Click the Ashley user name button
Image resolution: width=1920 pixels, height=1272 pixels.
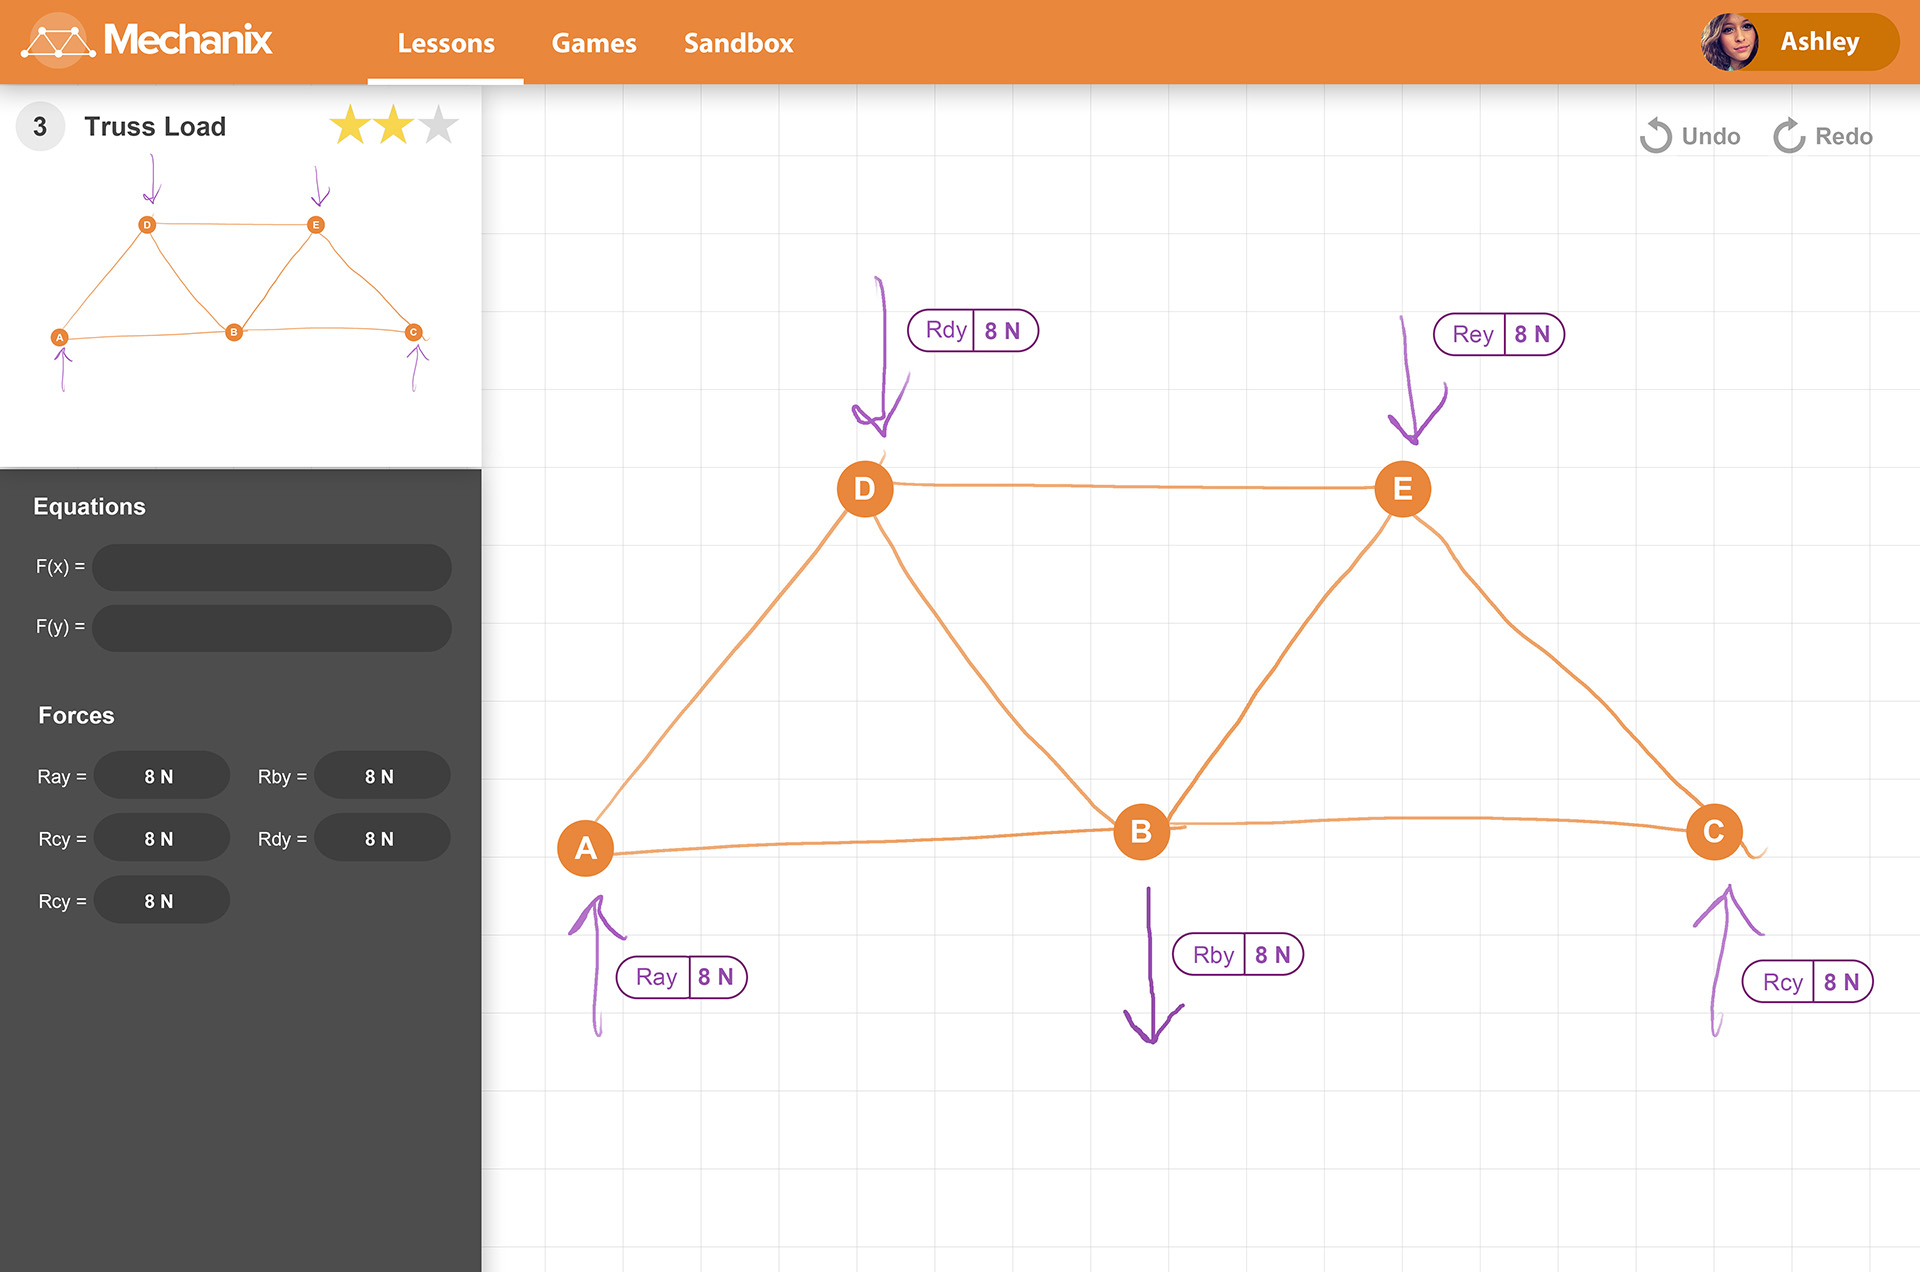pos(1819,42)
